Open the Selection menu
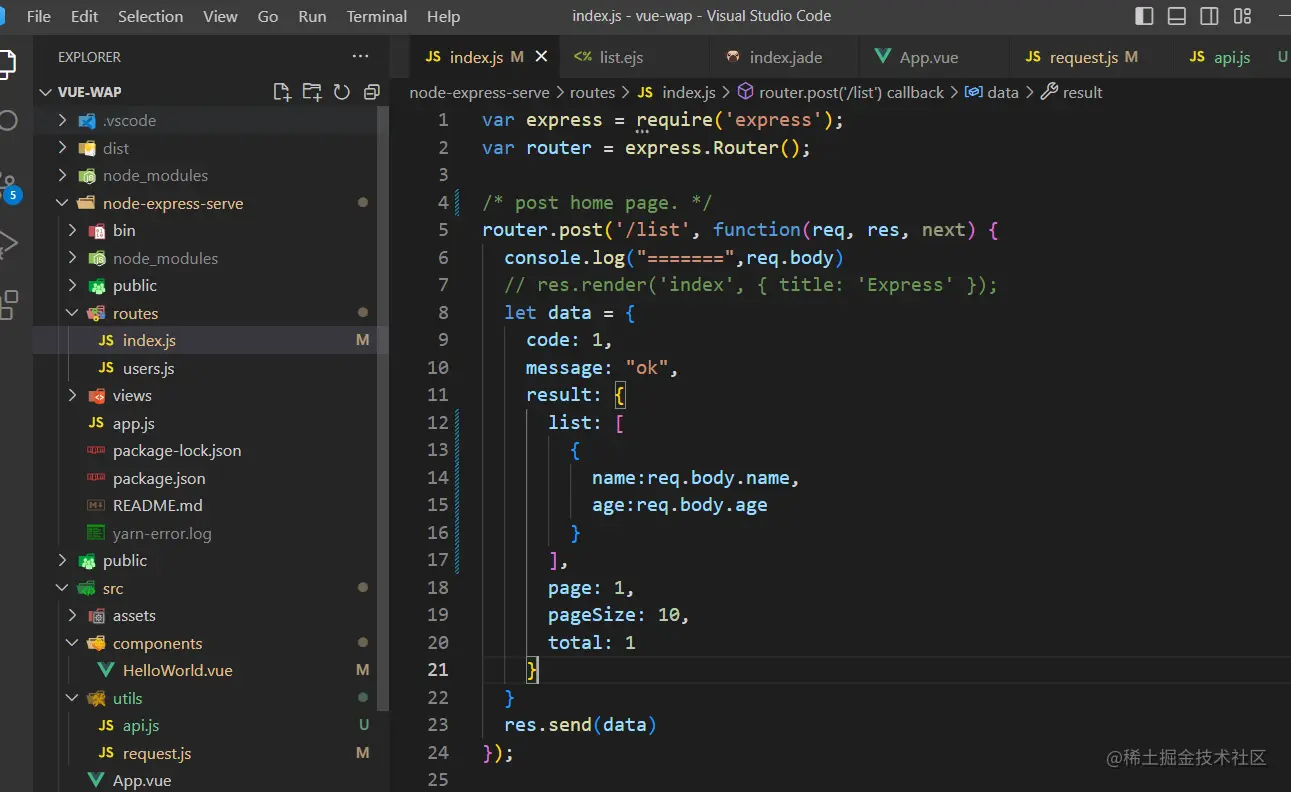 point(150,17)
